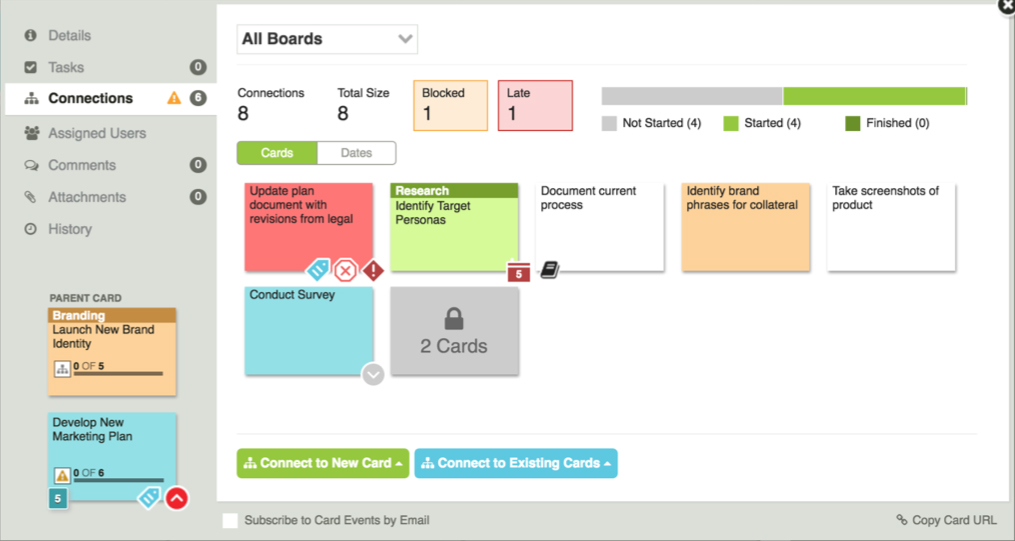Click the red calendar icon on Identify Target Personas card

pyautogui.click(x=519, y=271)
